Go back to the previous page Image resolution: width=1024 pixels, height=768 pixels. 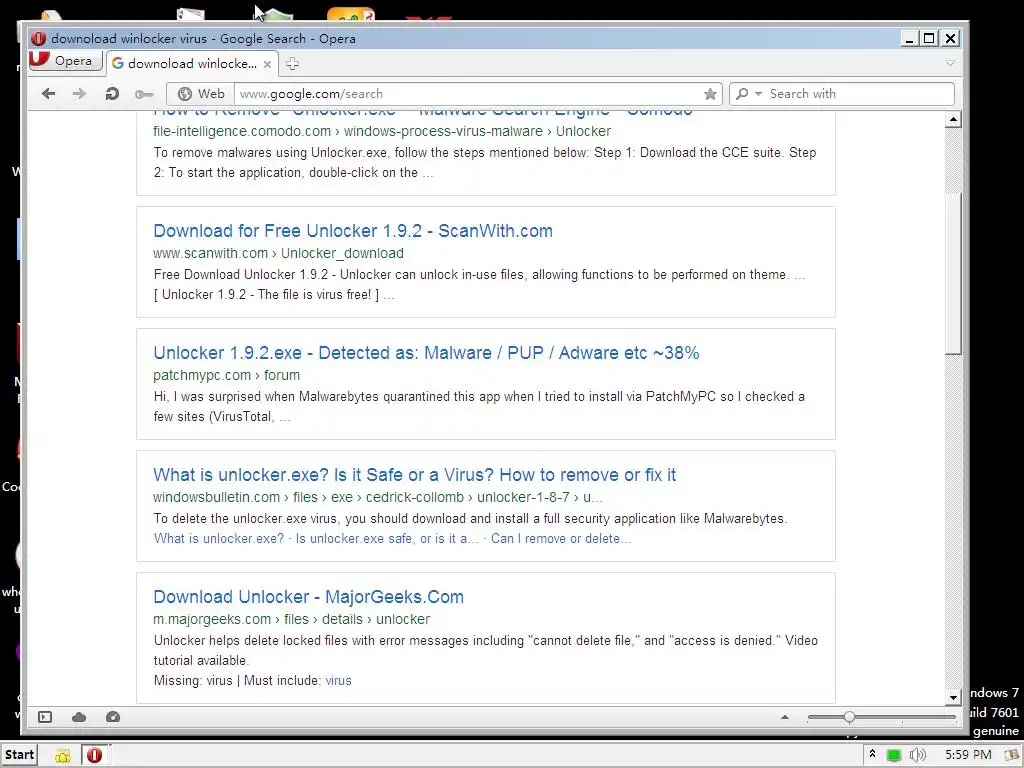pos(48,93)
